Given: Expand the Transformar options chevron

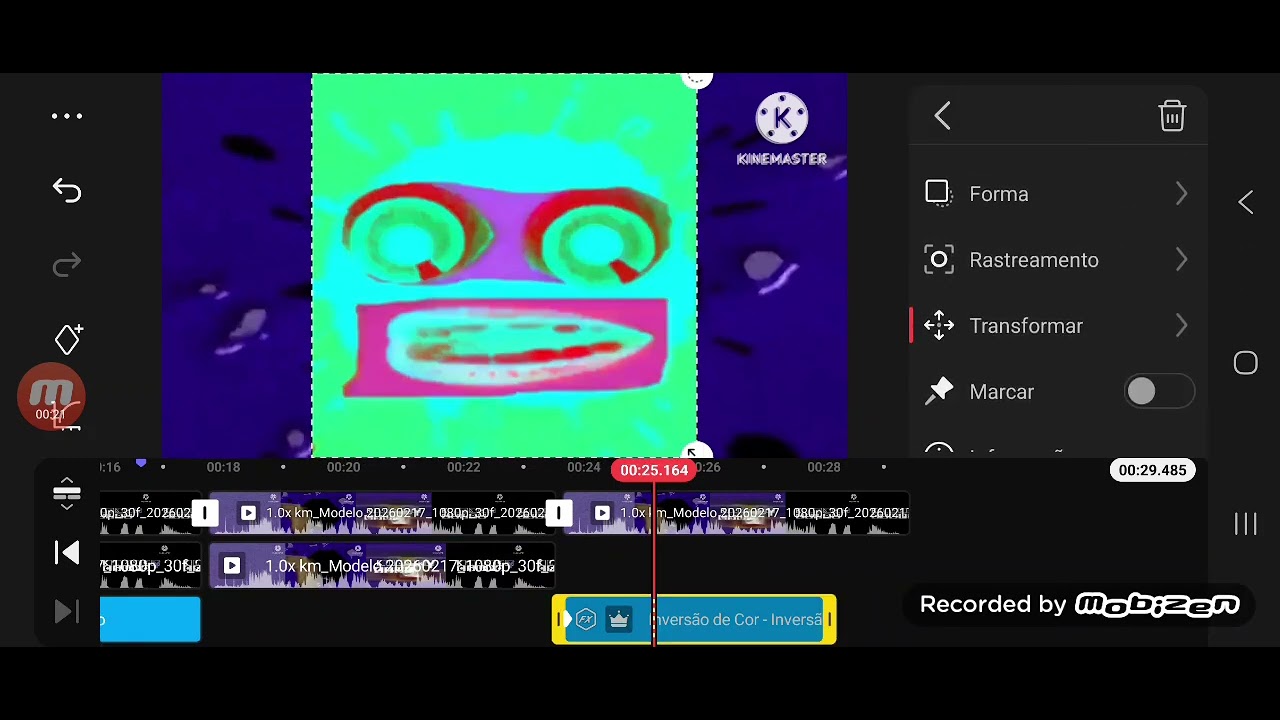Looking at the screenshot, I should [1181, 326].
